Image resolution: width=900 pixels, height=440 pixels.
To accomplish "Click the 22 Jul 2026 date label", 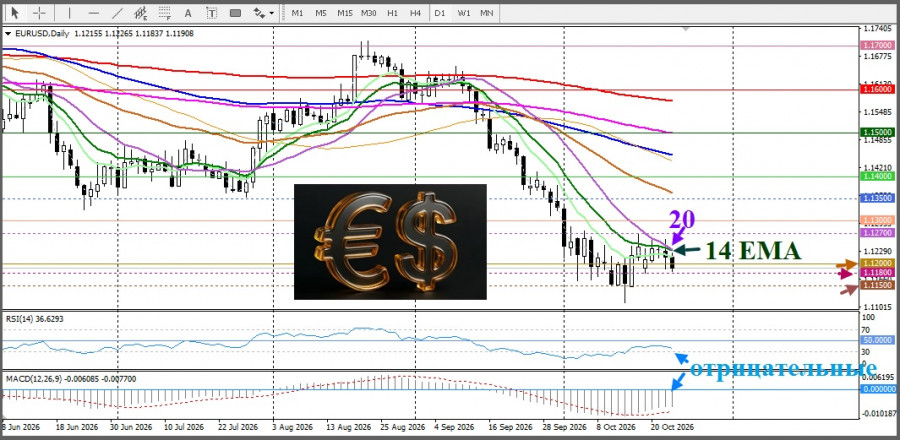I will pos(236,427).
